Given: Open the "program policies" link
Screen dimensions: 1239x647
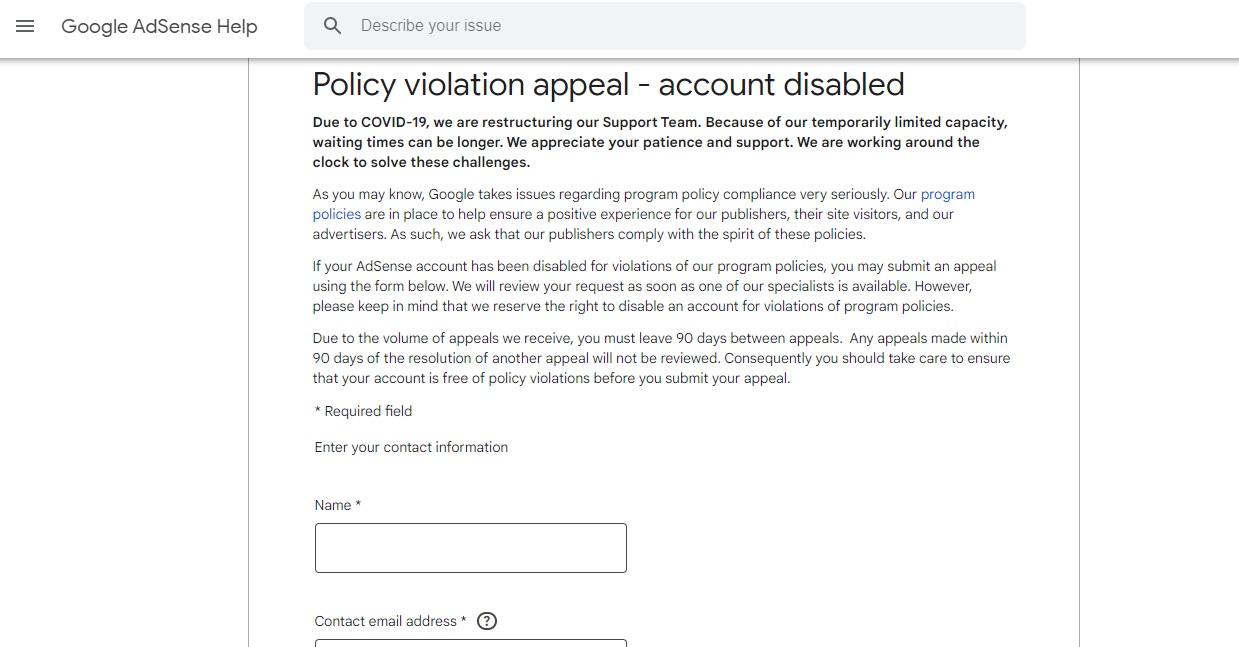Looking at the screenshot, I should [947, 194].
